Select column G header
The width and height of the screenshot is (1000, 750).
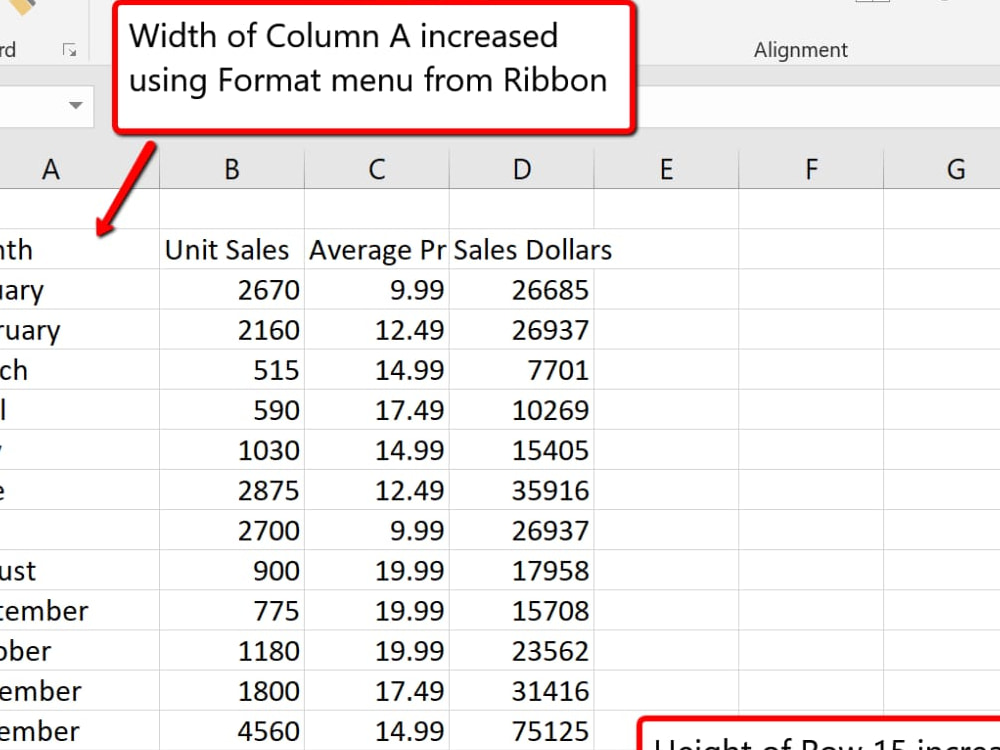[x=942, y=170]
